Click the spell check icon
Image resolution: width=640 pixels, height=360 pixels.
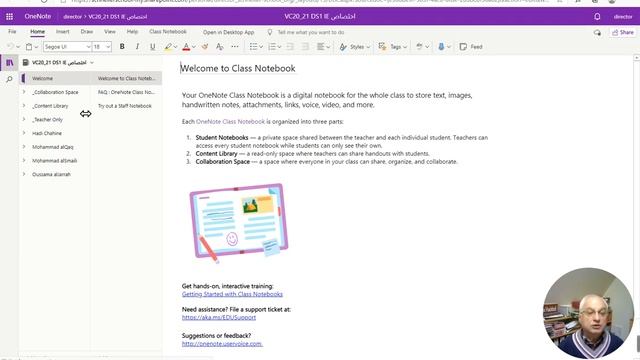point(419,47)
